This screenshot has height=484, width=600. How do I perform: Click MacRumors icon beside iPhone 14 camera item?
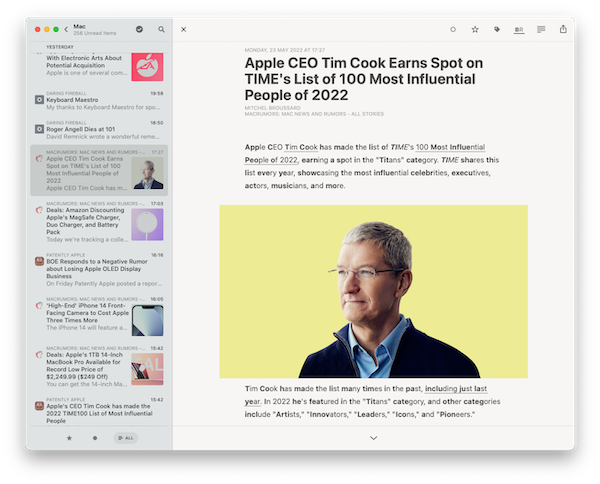tap(39, 305)
